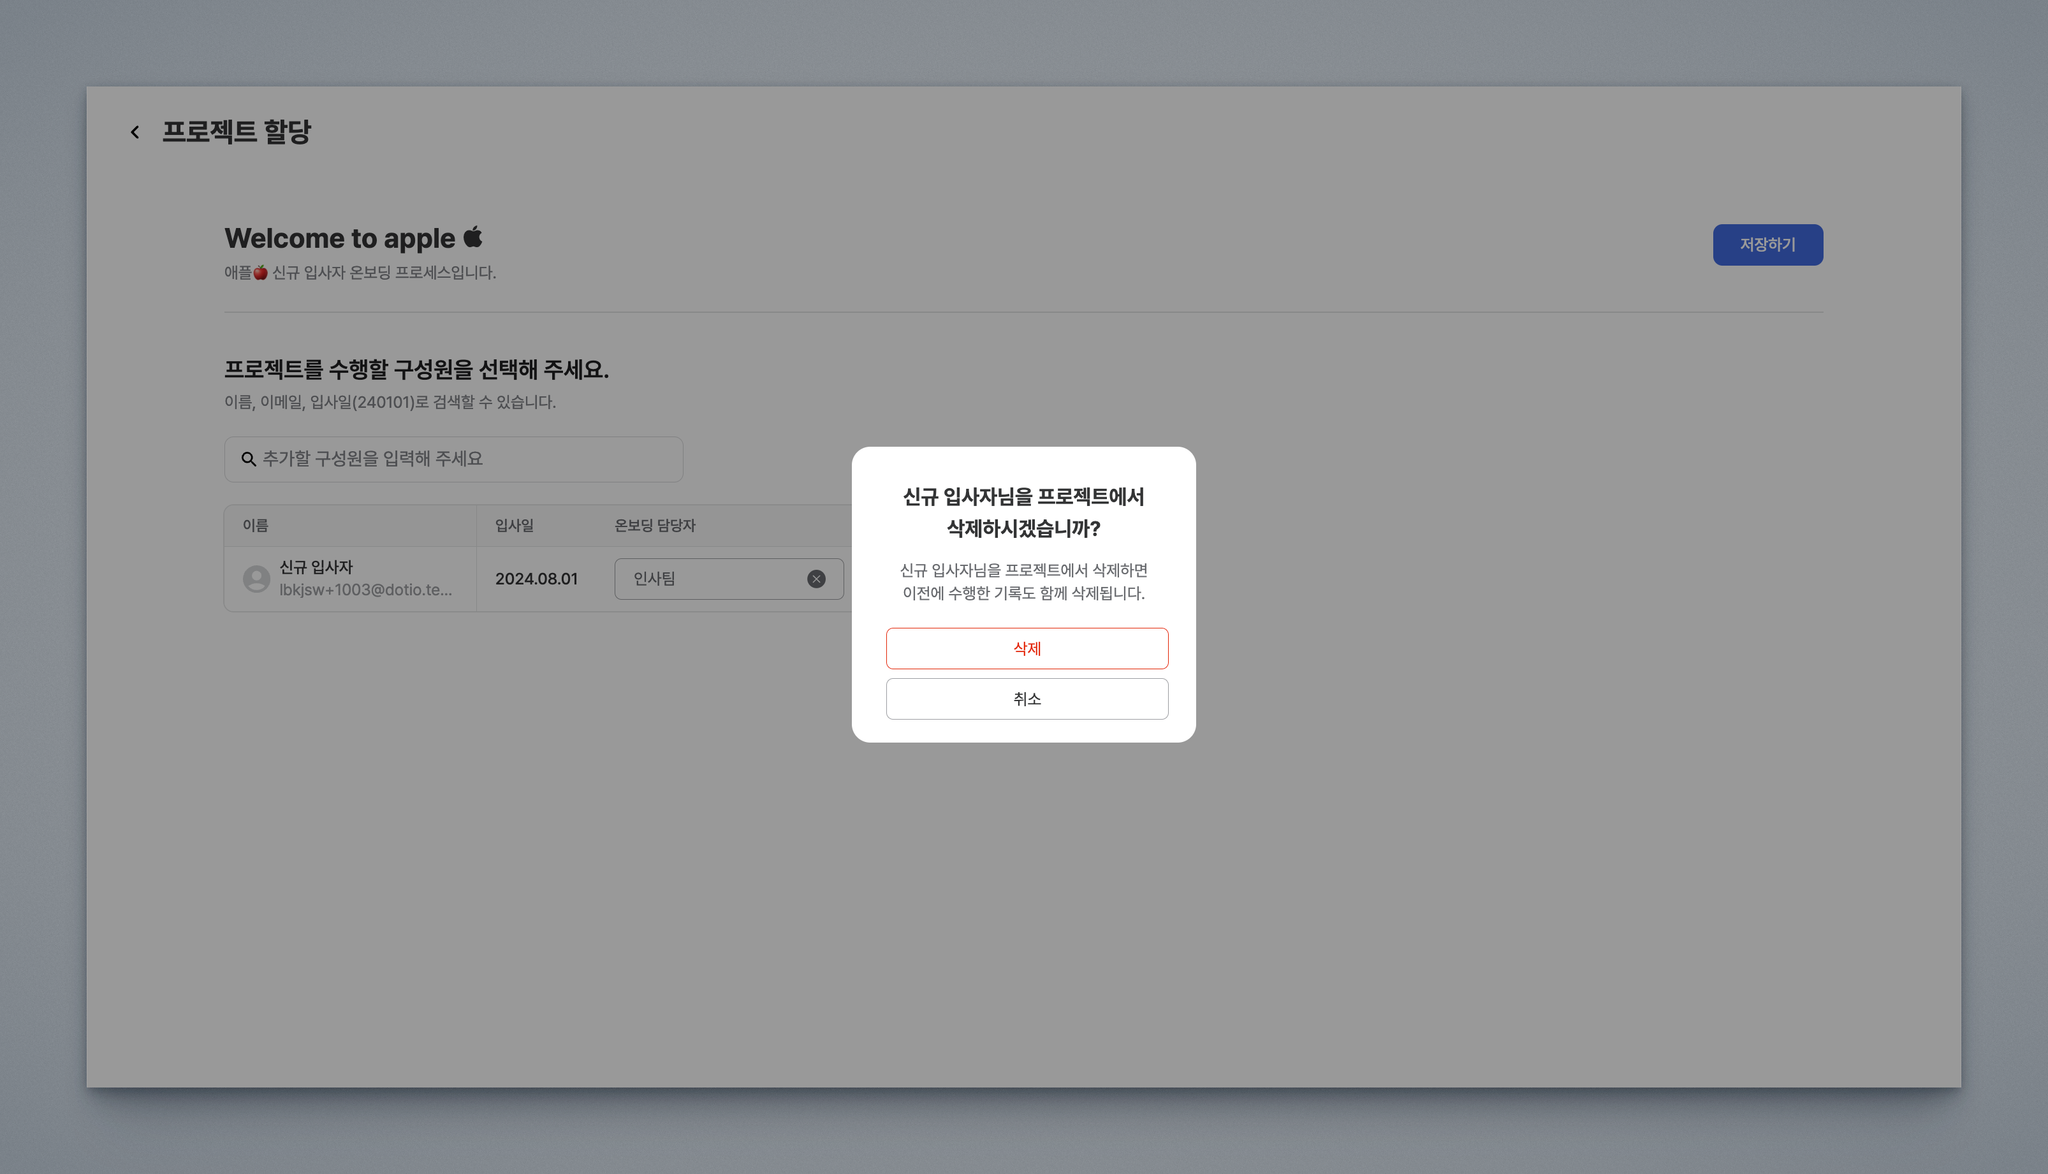Select the 신규 입사자 name in the table row
This screenshot has height=1174, width=2048.
click(316, 567)
